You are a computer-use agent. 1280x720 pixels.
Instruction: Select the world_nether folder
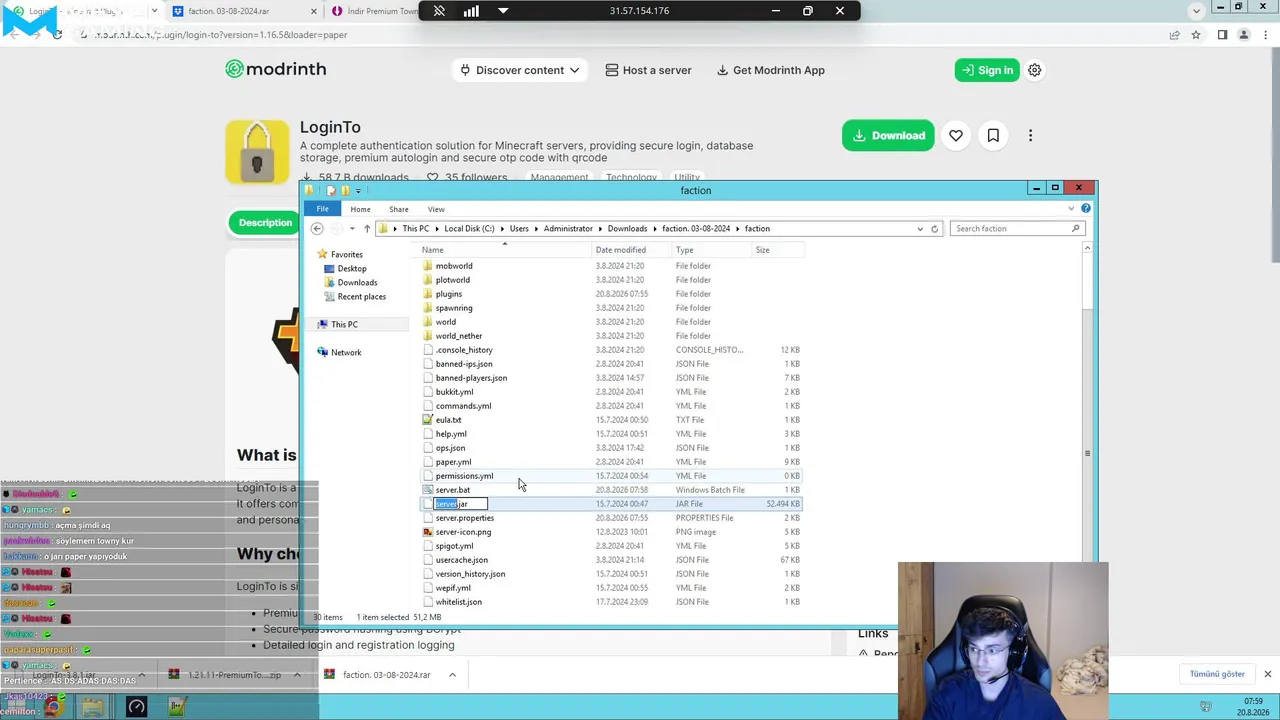coord(459,336)
